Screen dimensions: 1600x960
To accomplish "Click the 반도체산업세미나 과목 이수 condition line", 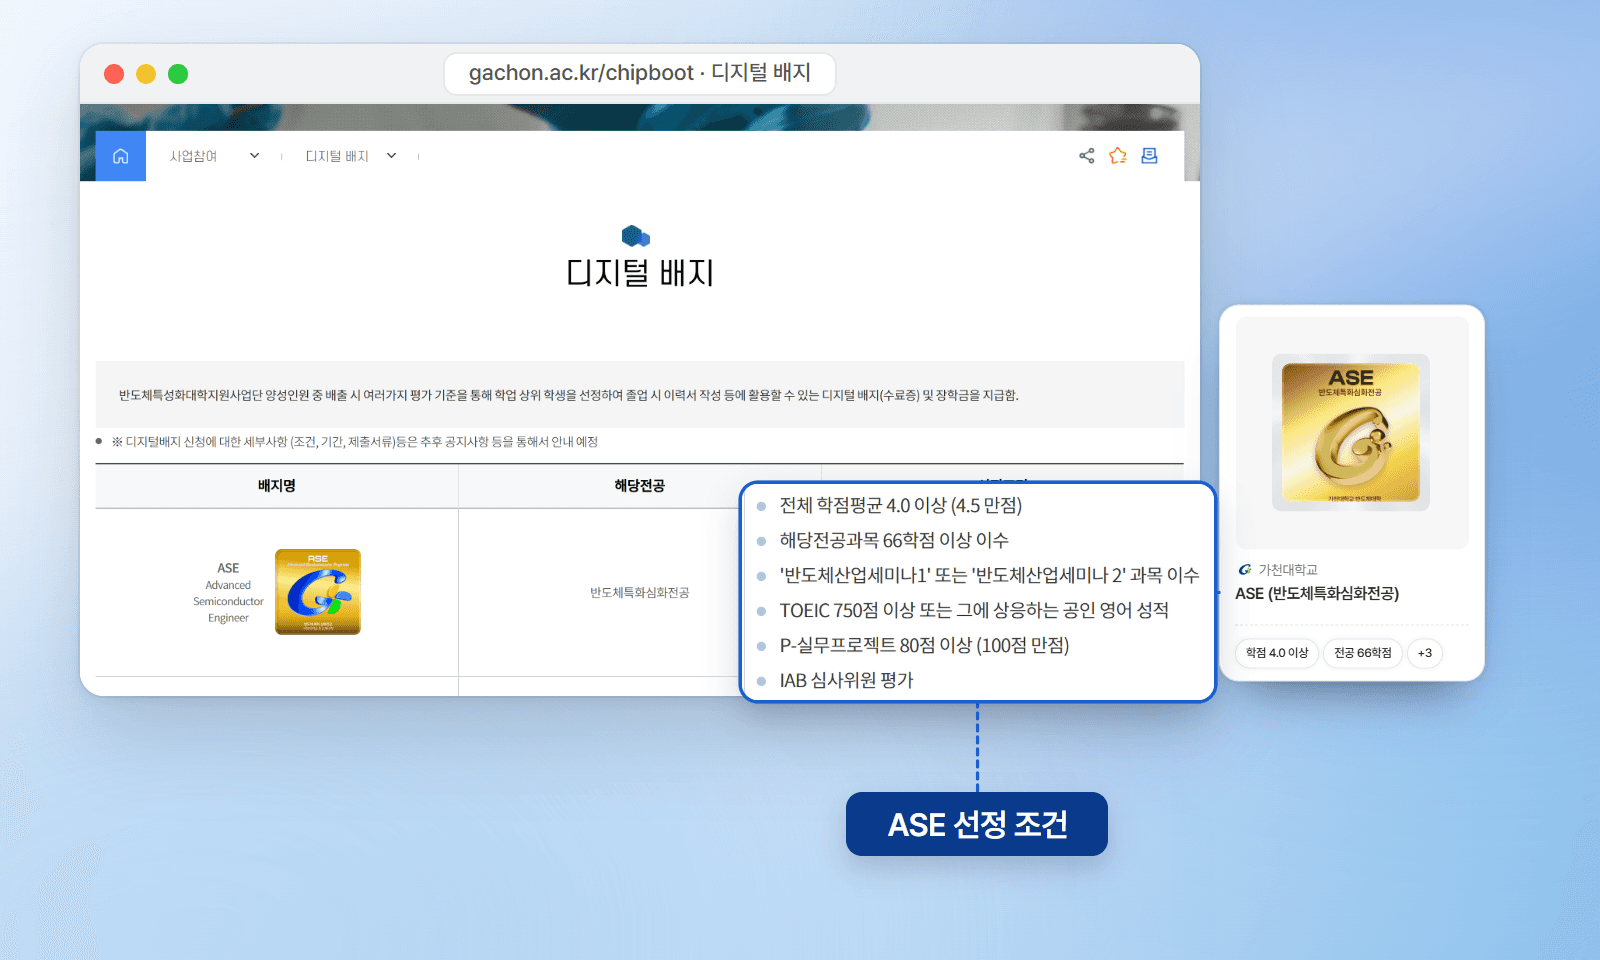I will (x=989, y=576).
